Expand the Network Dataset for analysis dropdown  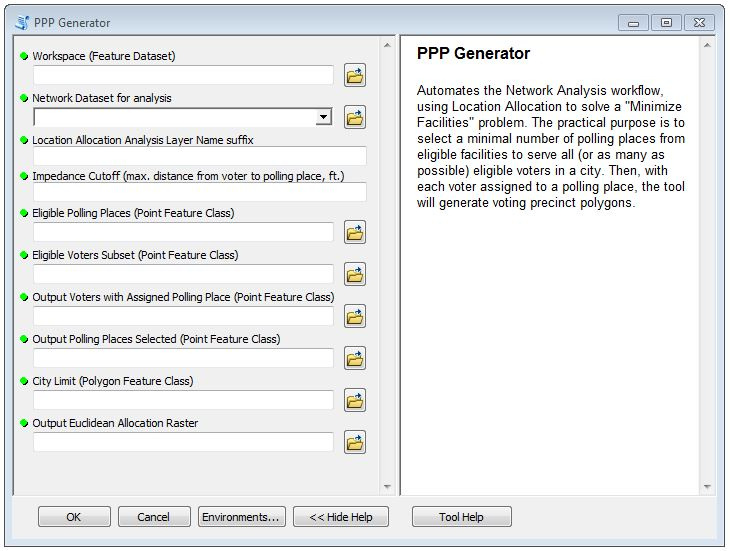coord(323,117)
